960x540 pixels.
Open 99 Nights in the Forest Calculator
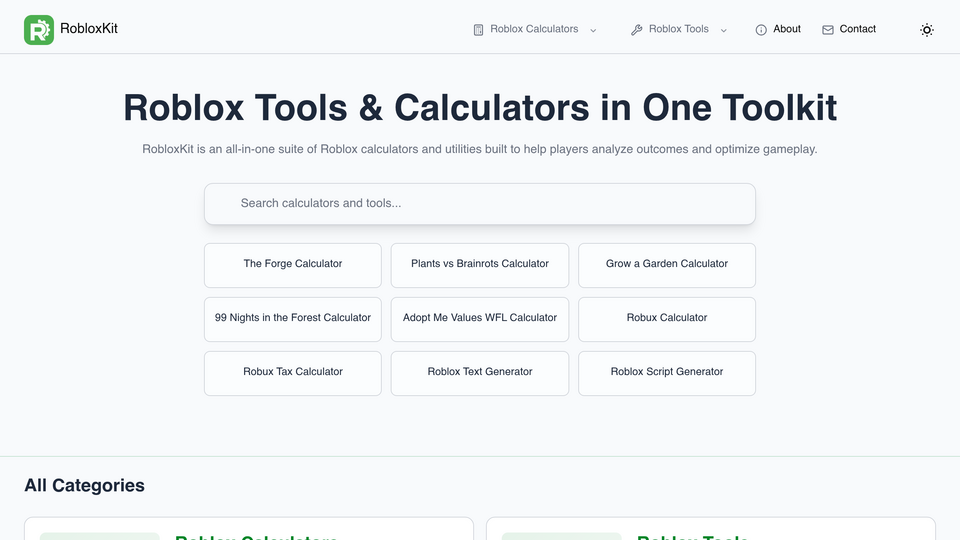click(x=293, y=319)
